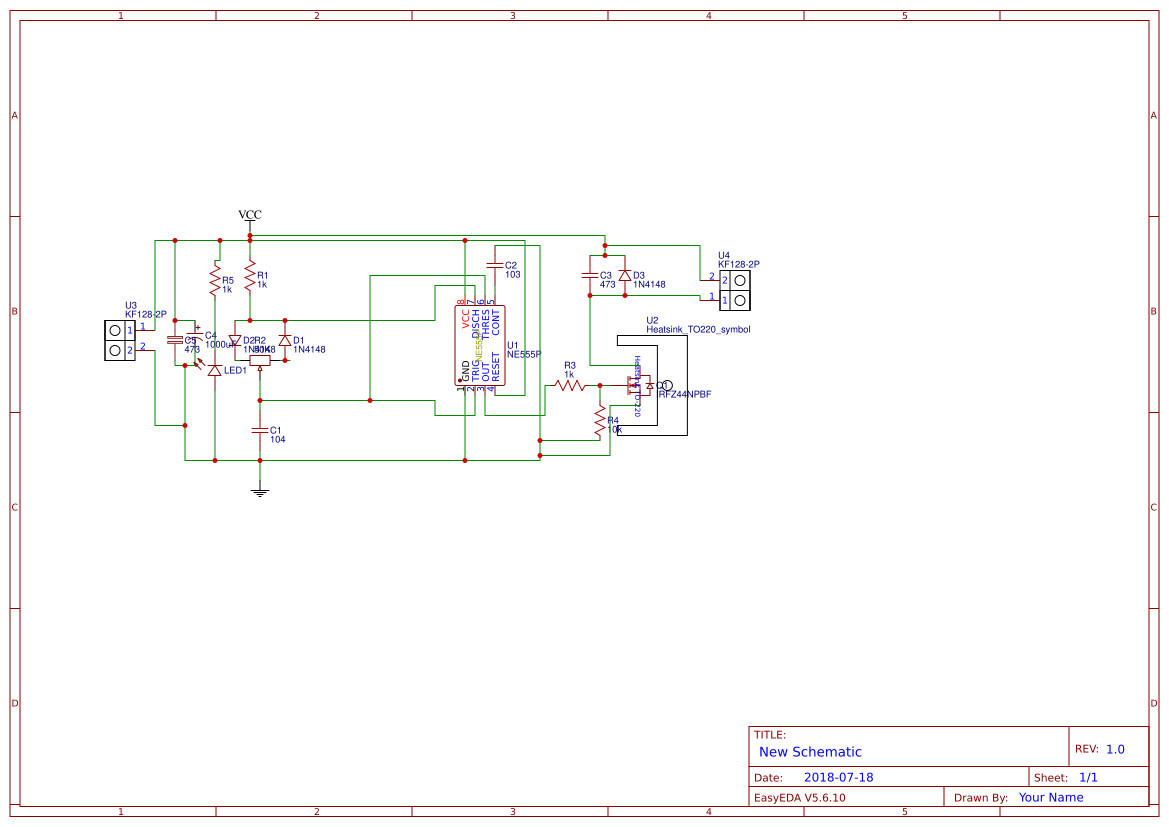Click the R4 10k value label

614,430
